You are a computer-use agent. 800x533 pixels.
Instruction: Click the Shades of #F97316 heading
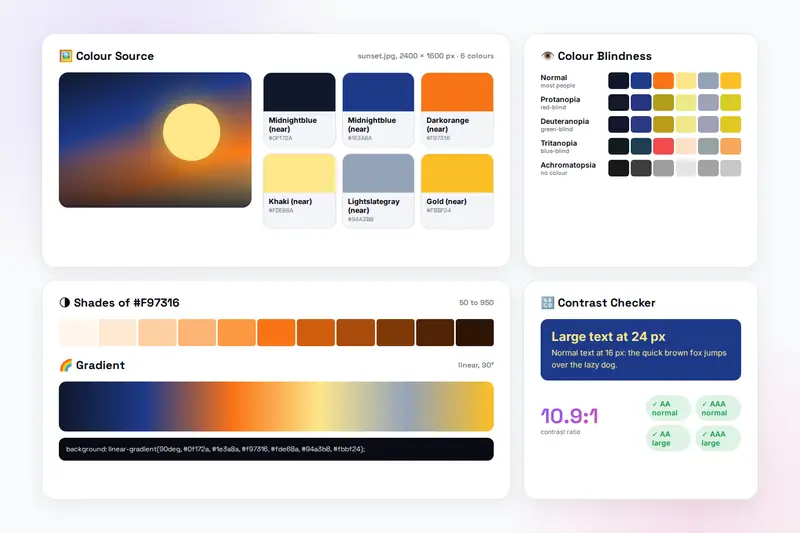pyautogui.click(x=127, y=302)
